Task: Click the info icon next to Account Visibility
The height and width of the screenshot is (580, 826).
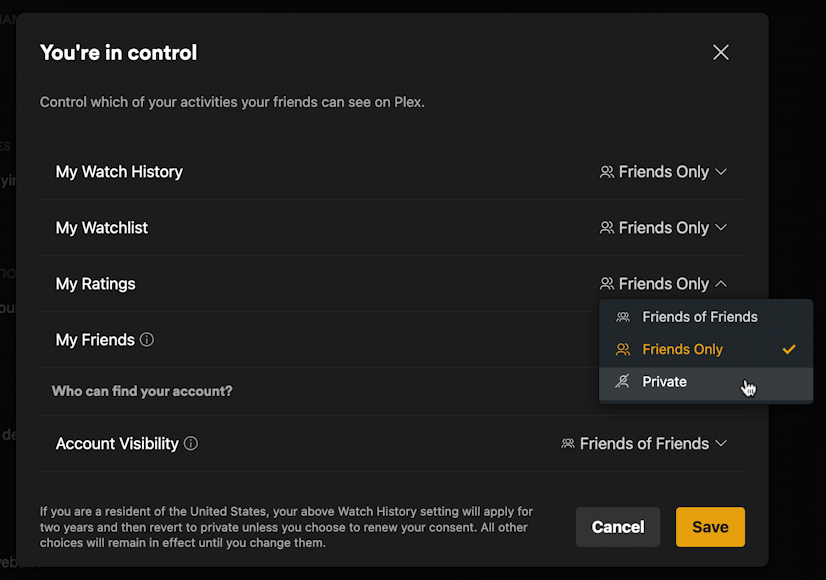Action: tap(191, 444)
